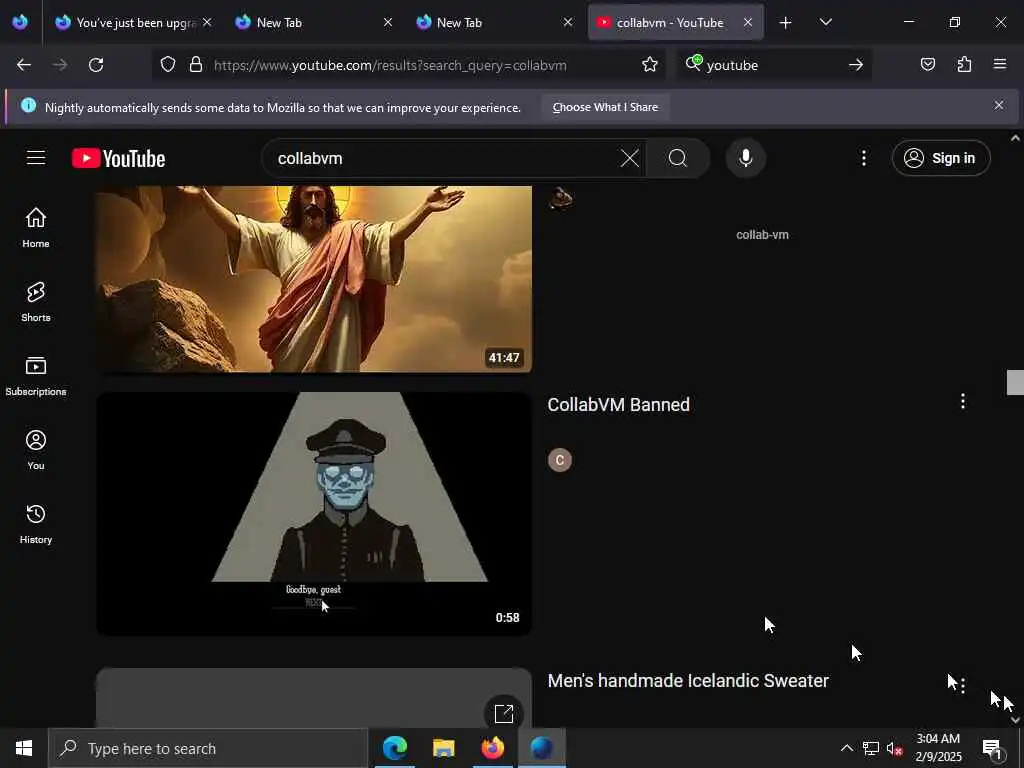
Task: Click the muted volume tray icon
Action: [894, 748]
